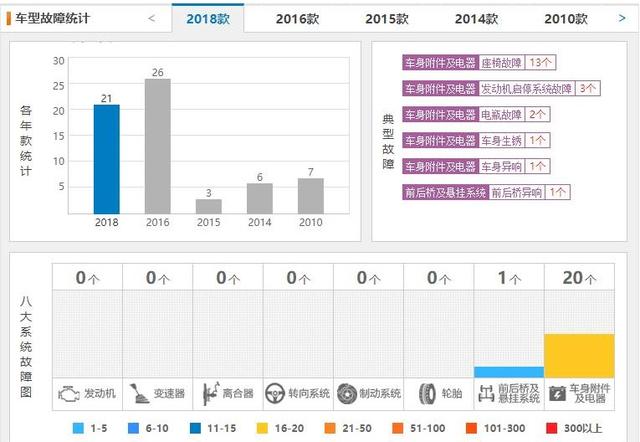
Task: Click the engine (发动机) icon
Action: pos(69,394)
